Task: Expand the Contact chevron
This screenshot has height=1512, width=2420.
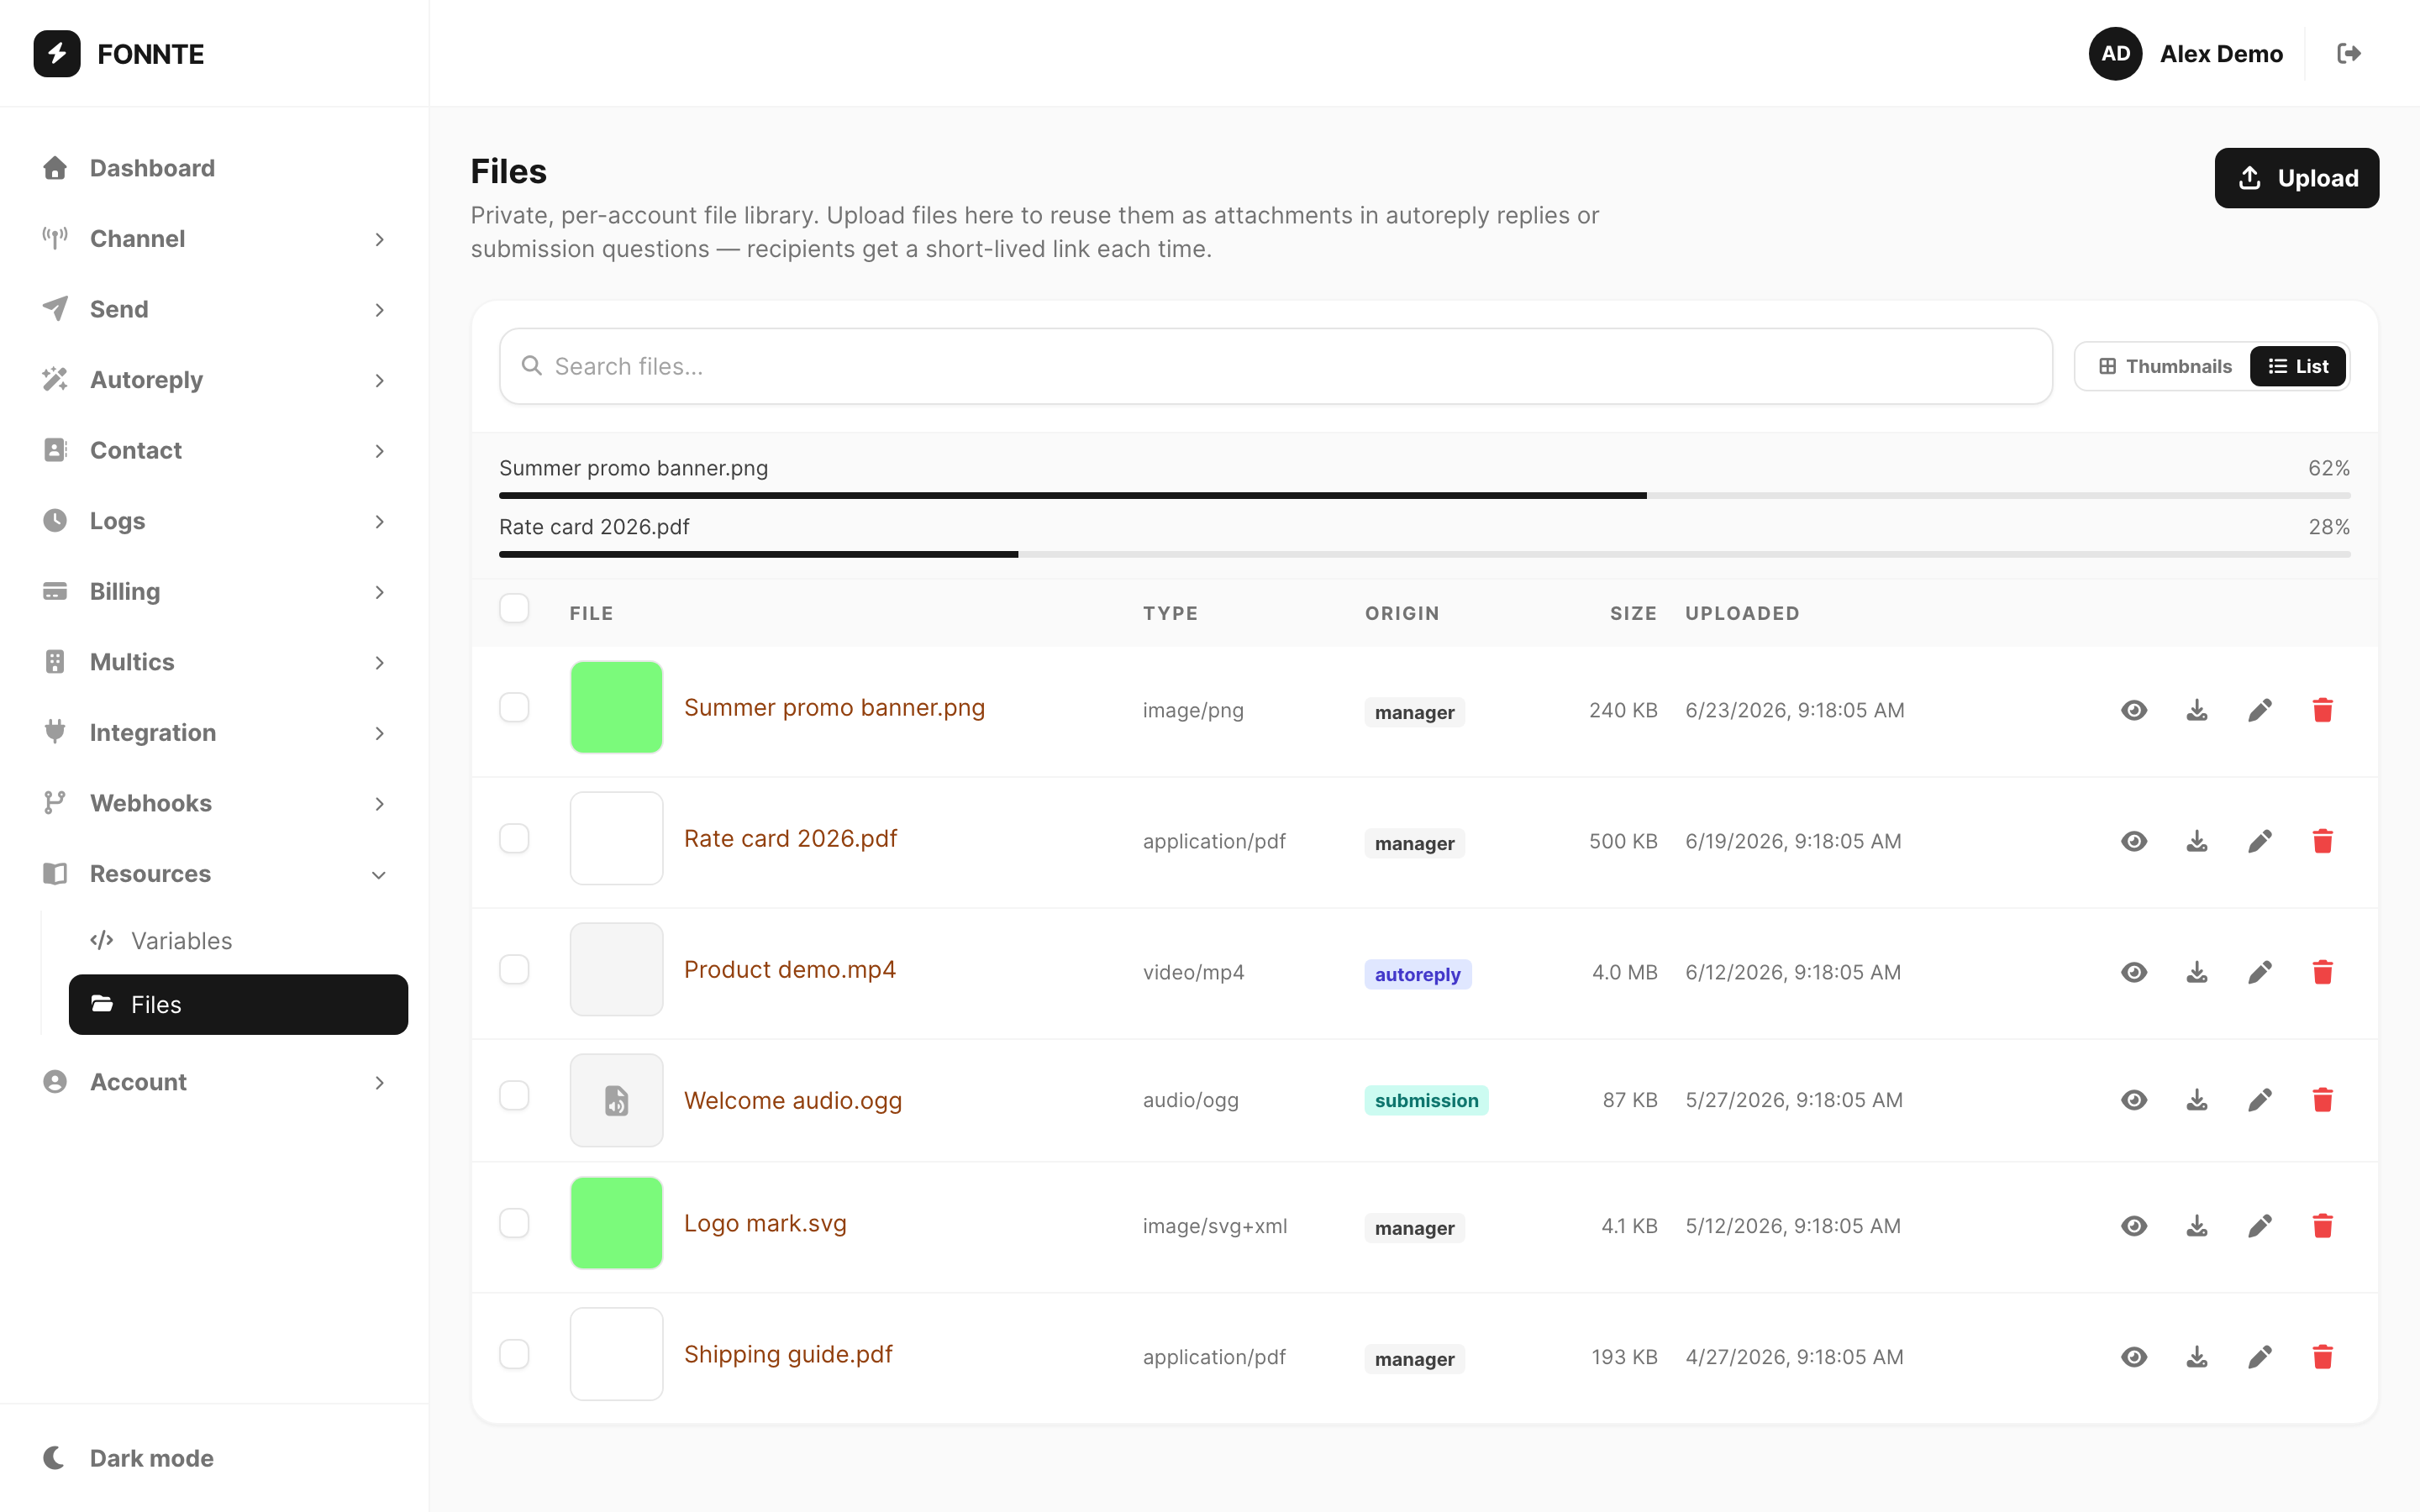Action: (x=379, y=451)
